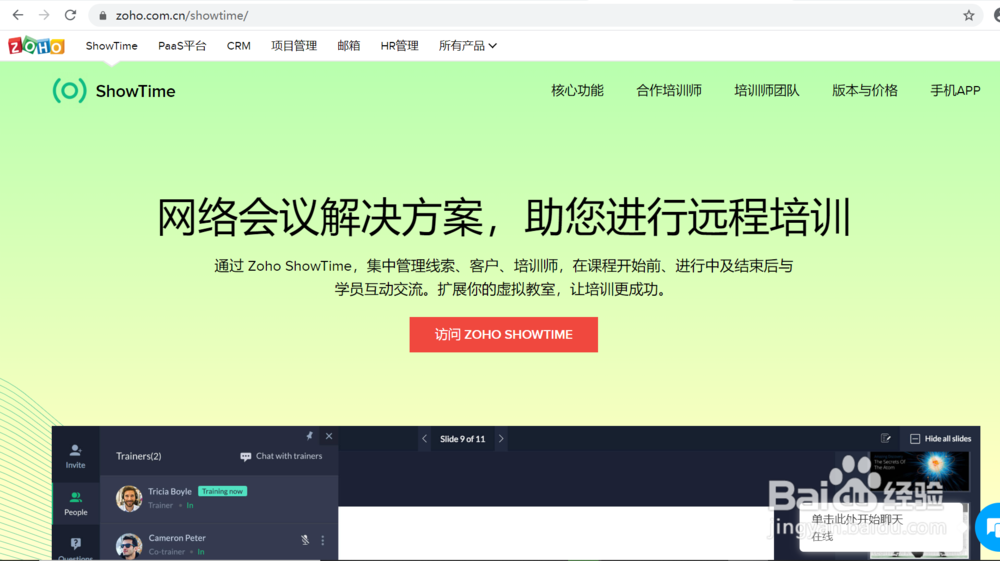Open the HR管理 nav item

[399, 46]
